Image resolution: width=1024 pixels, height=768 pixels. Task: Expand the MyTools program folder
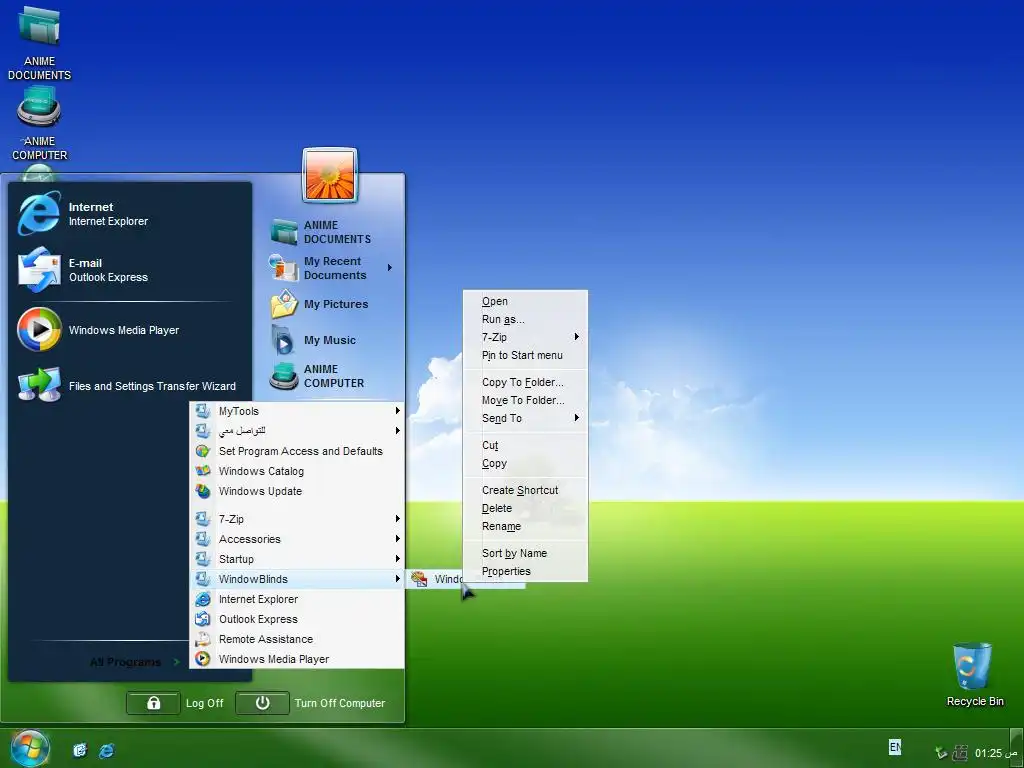[x=297, y=411]
